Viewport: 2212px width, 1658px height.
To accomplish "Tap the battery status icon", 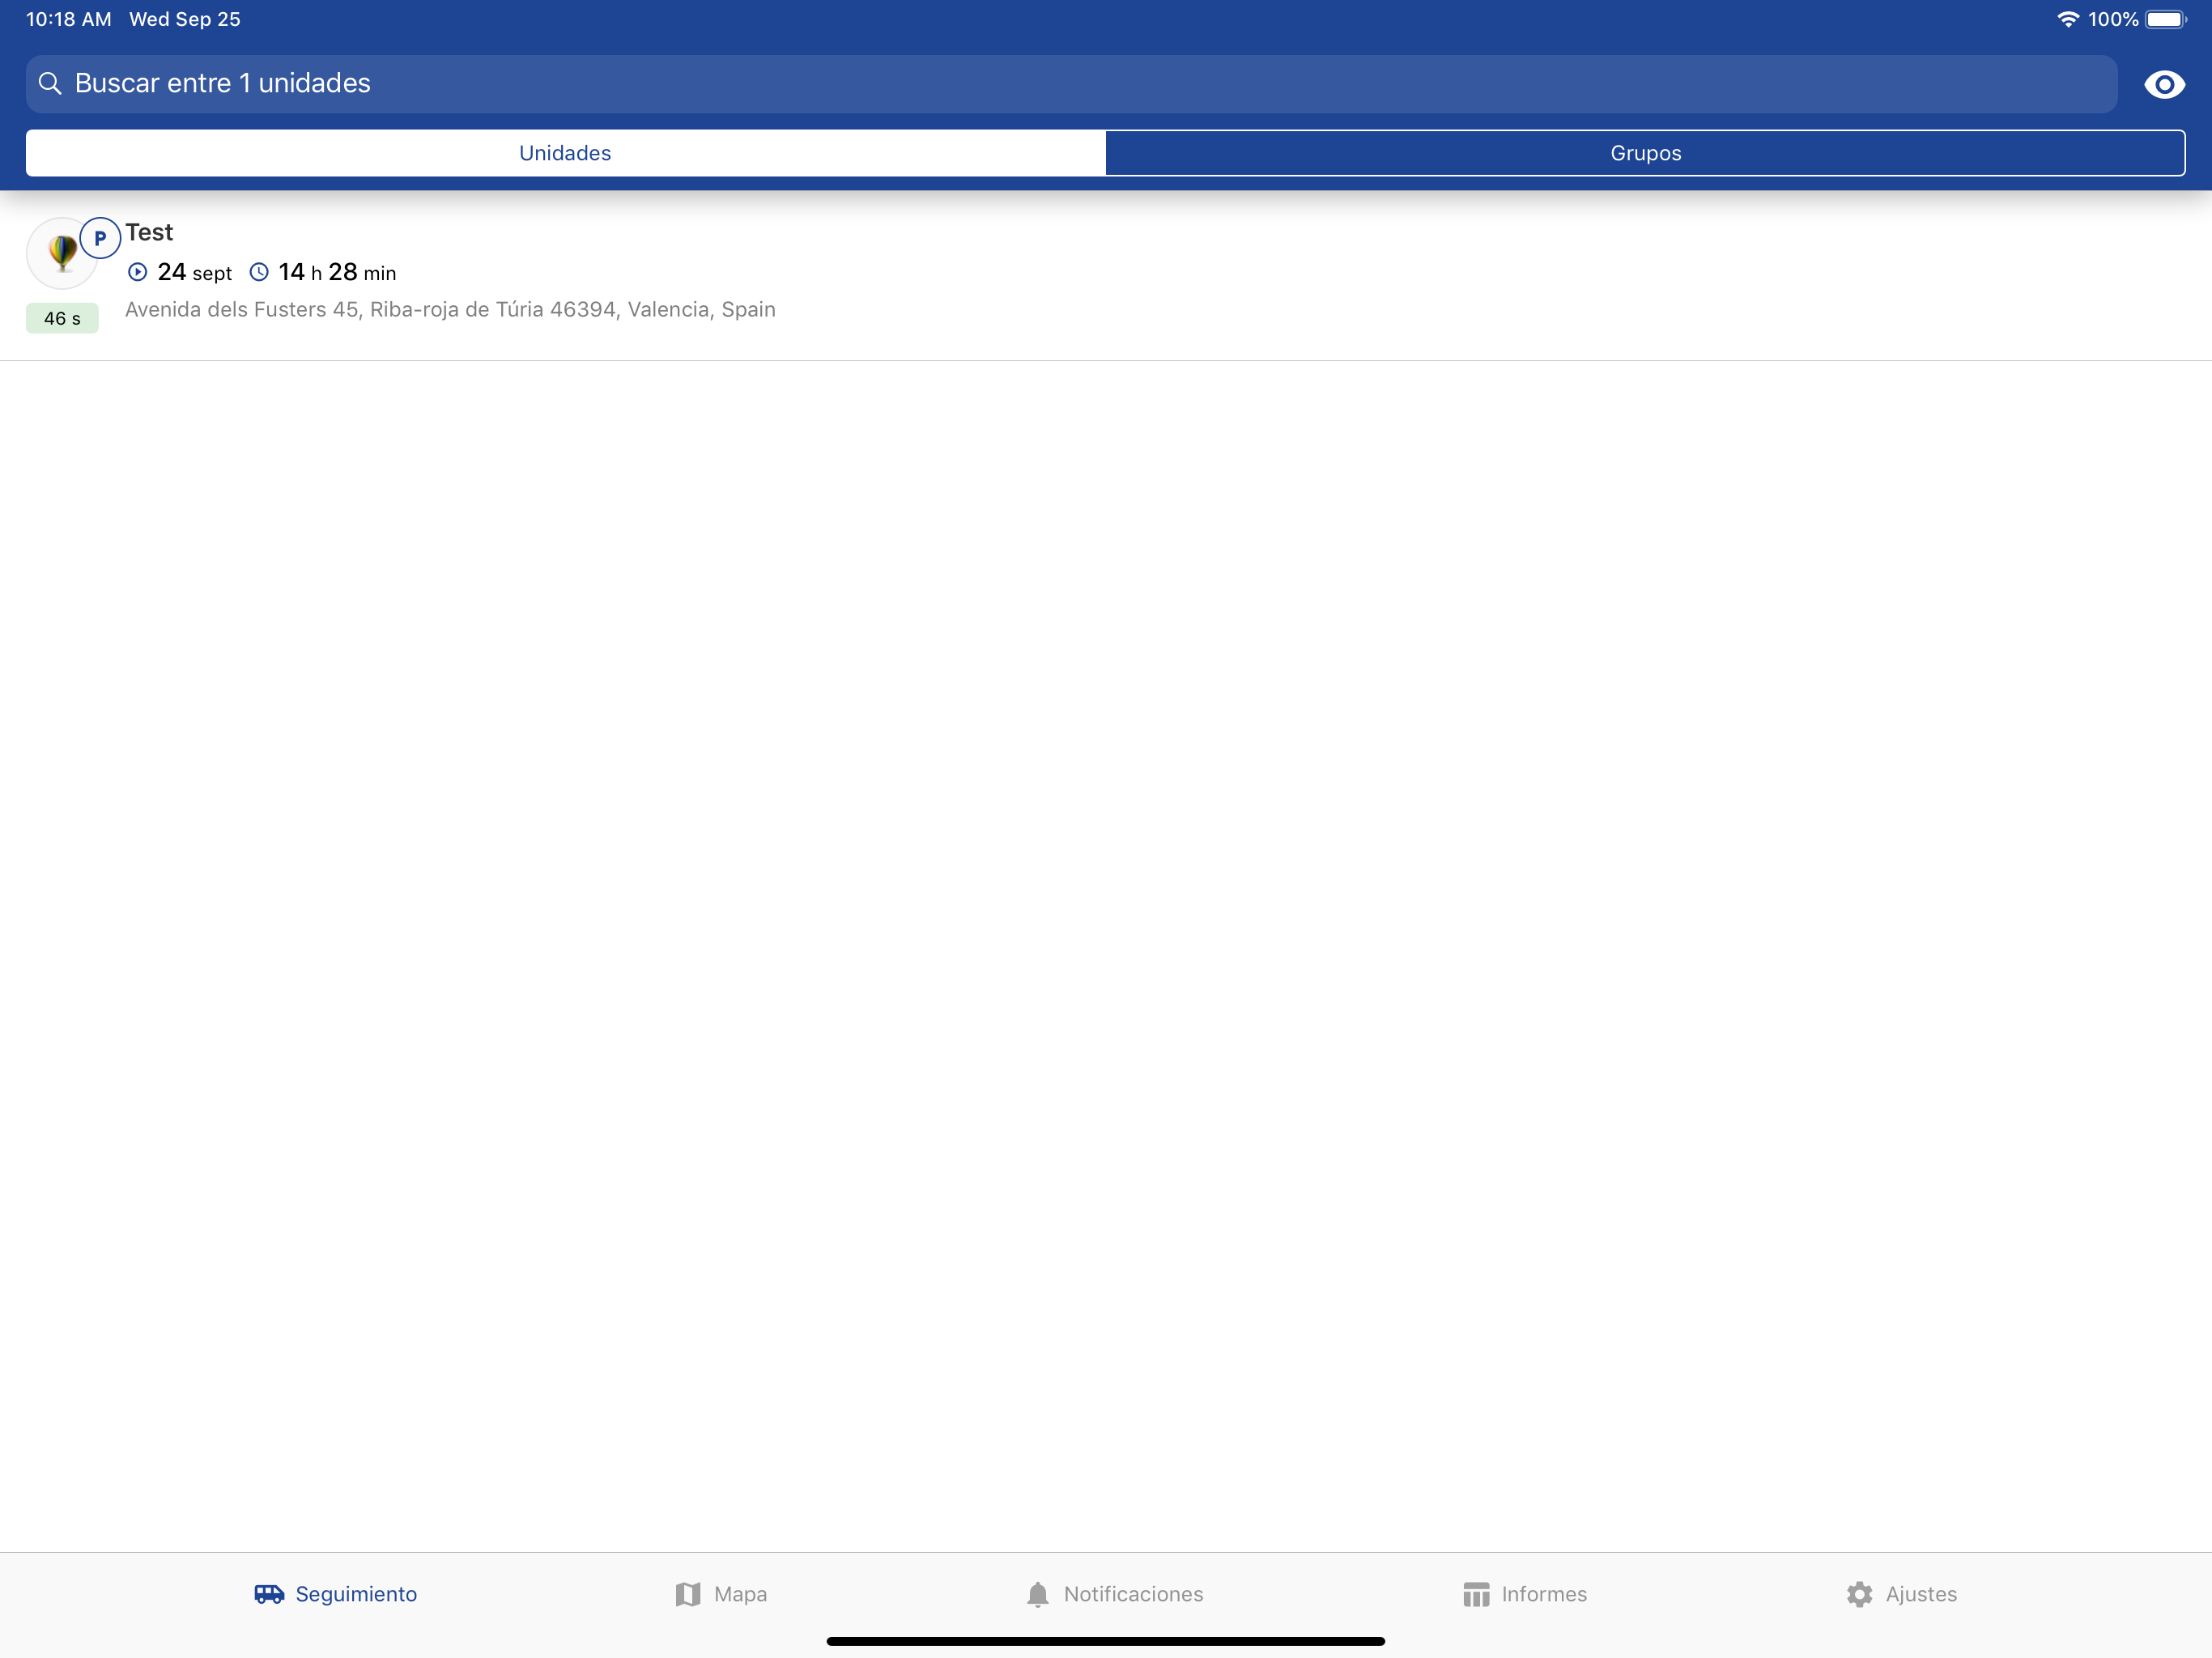I will pyautogui.click(x=2166, y=19).
